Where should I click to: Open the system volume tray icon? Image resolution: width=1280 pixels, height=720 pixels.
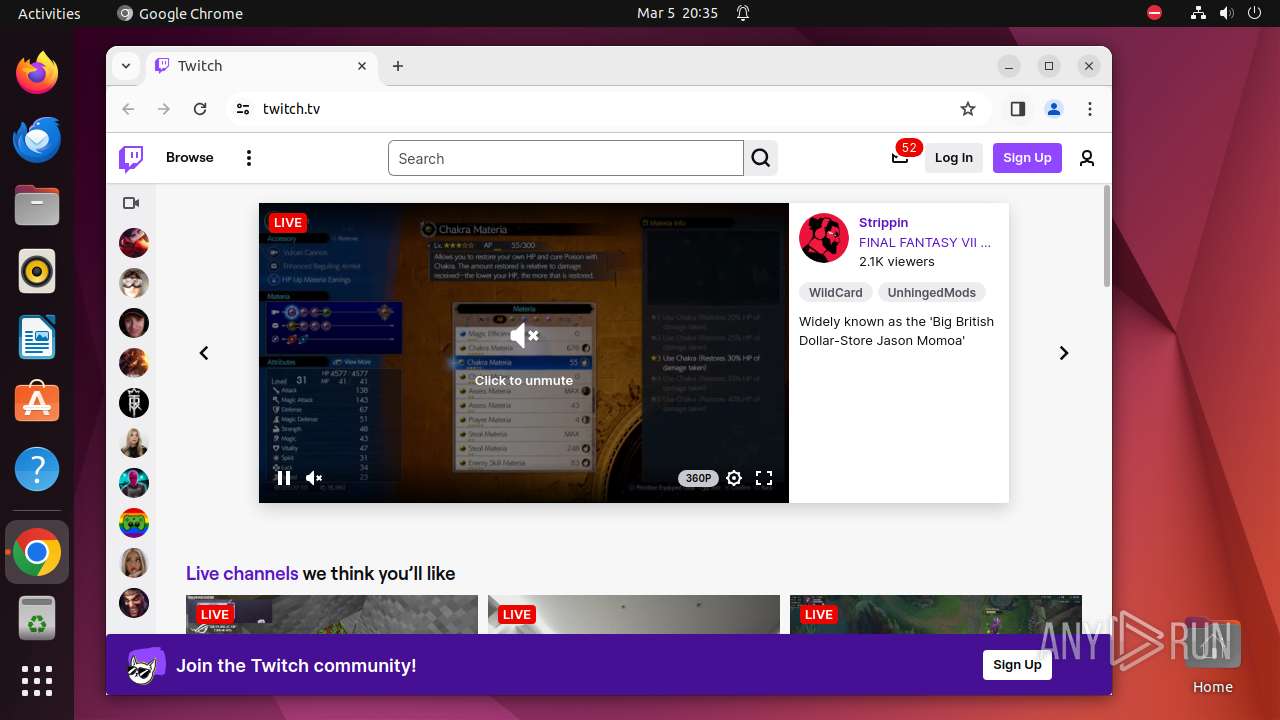(1227, 13)
